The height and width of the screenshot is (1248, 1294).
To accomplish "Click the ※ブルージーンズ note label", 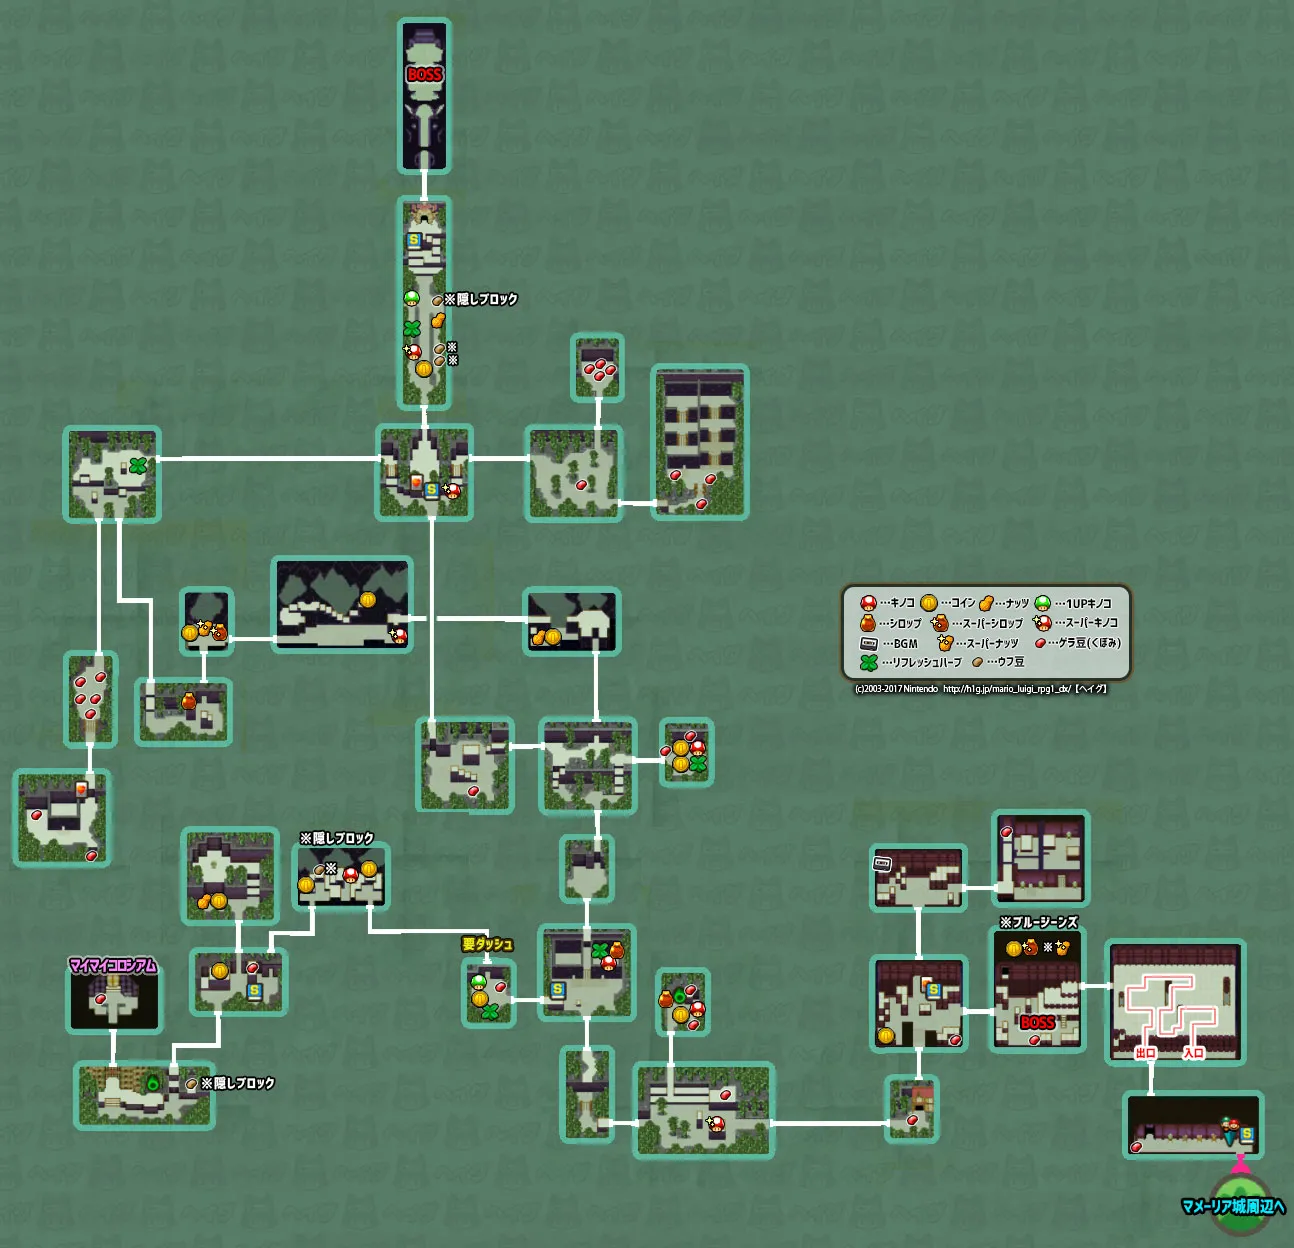I will point(1039,922).
